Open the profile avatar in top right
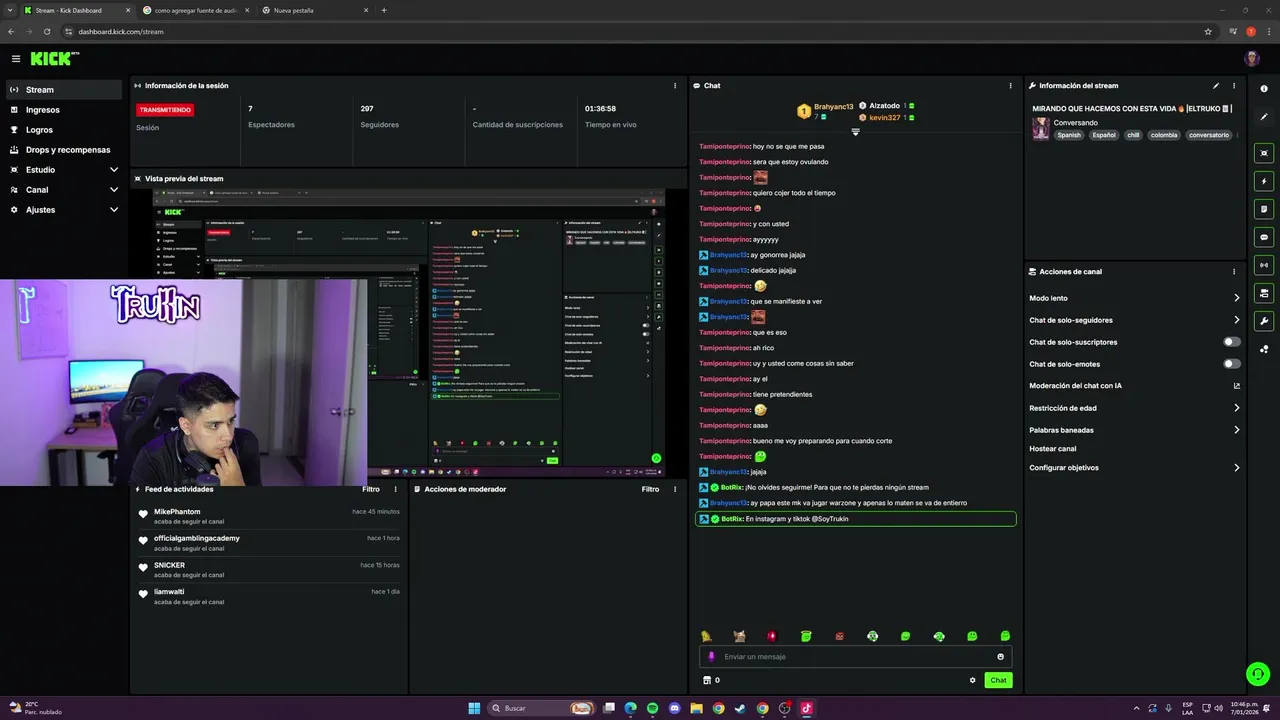 (1252, 59)
